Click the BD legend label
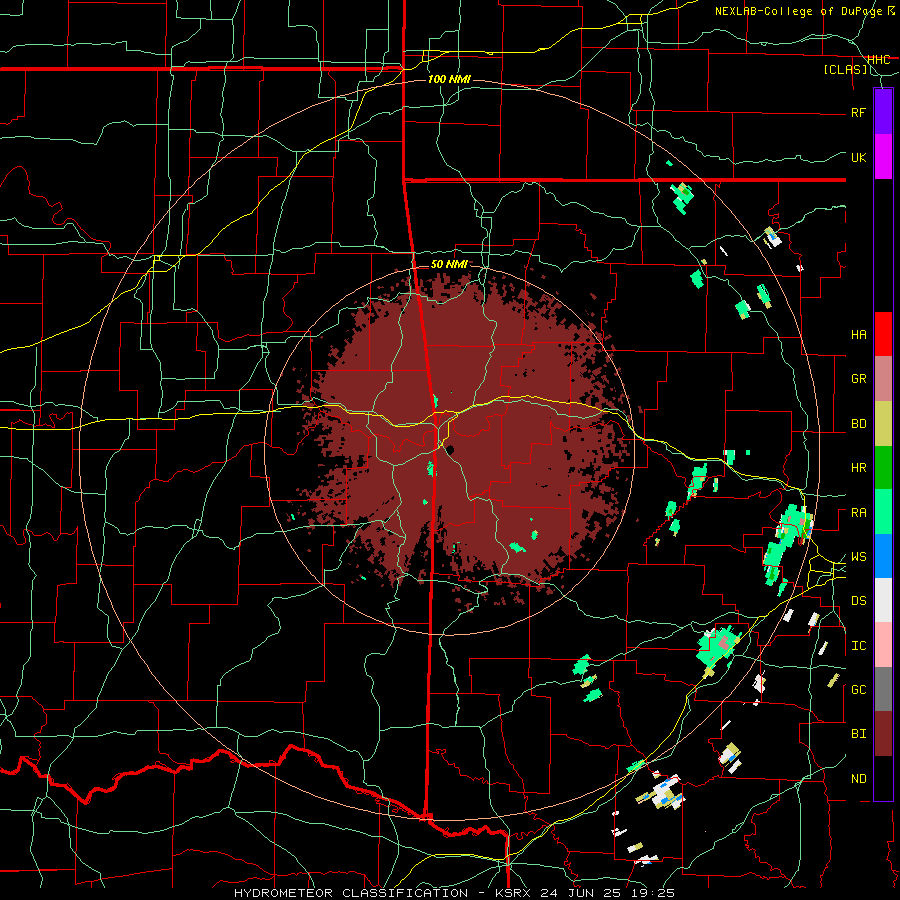The width and height of the screenshot is (900, 900). tap(858, 424)
